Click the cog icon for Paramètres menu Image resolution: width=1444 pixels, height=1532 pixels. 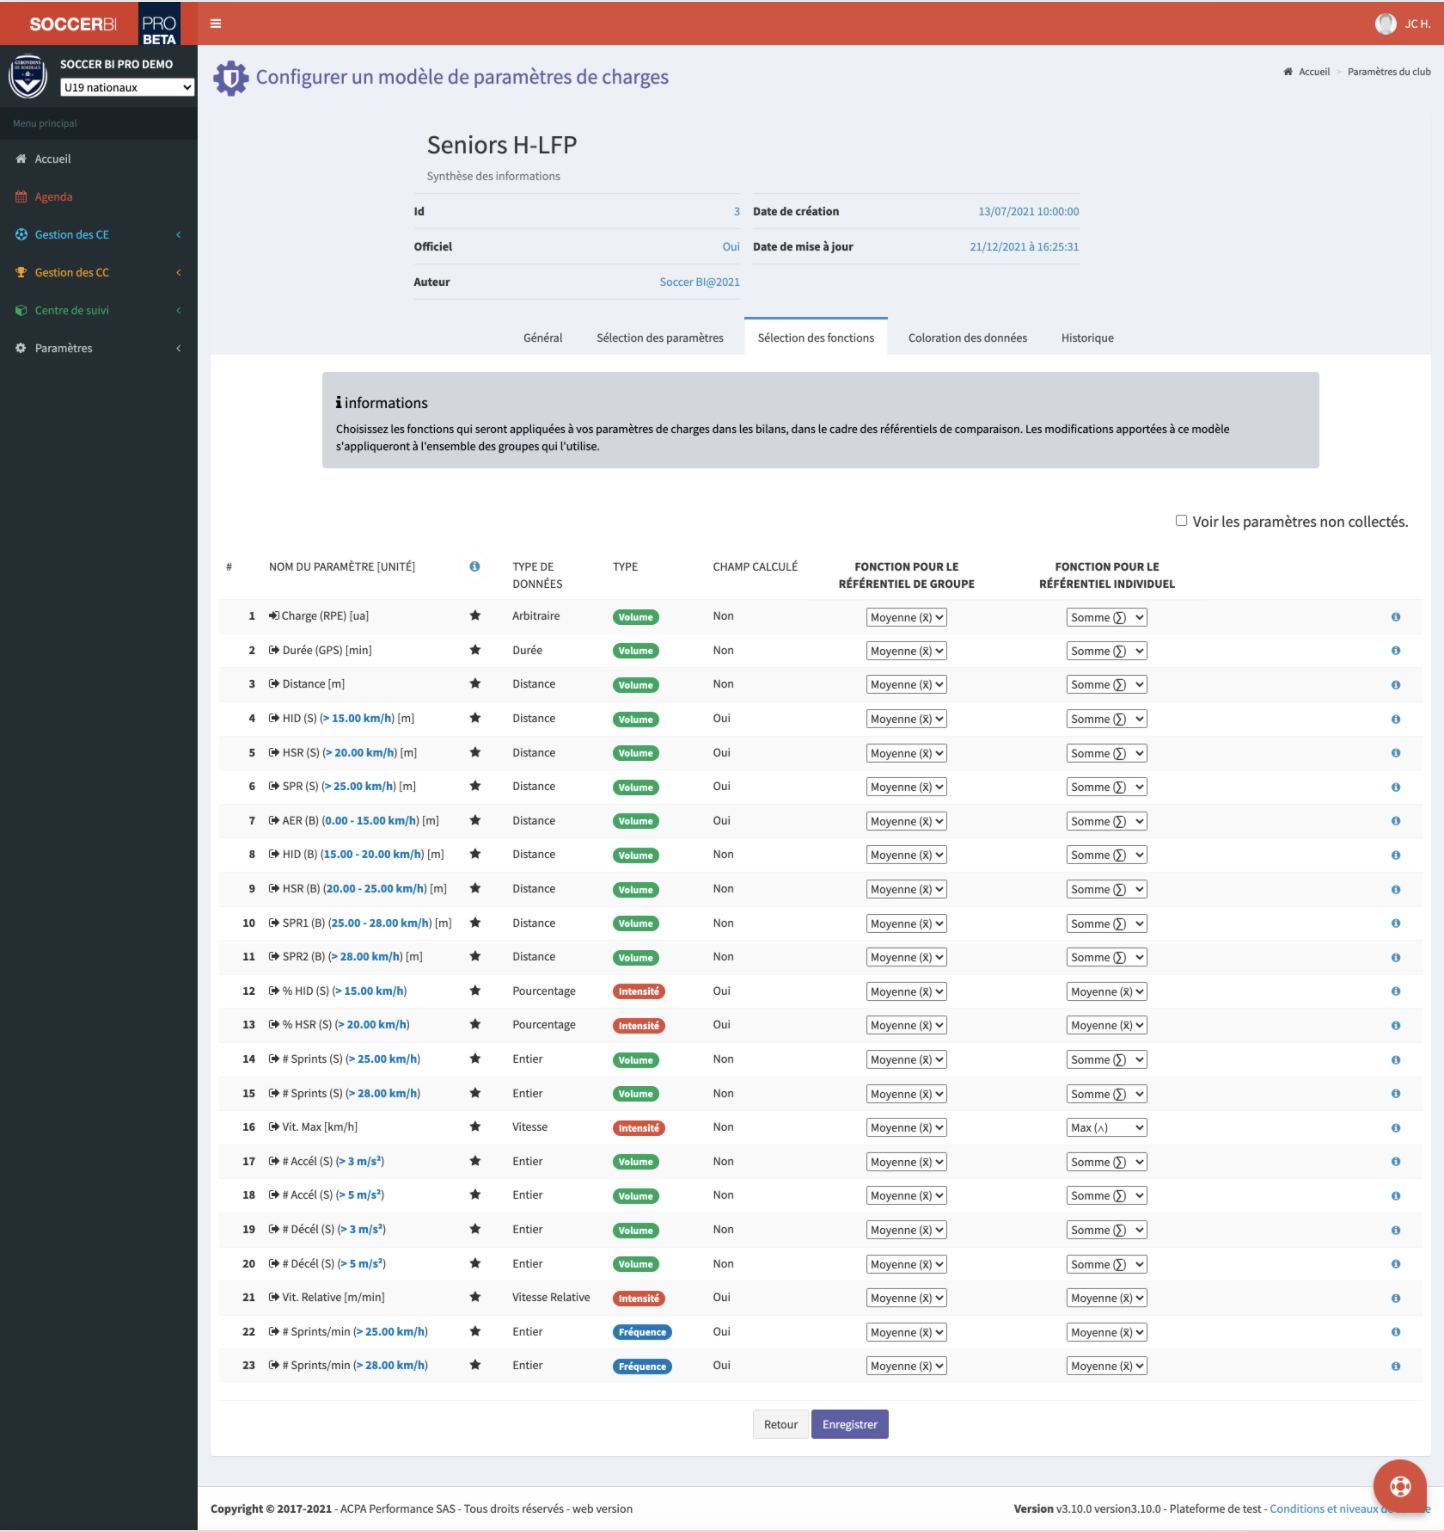tap(21, 348)
